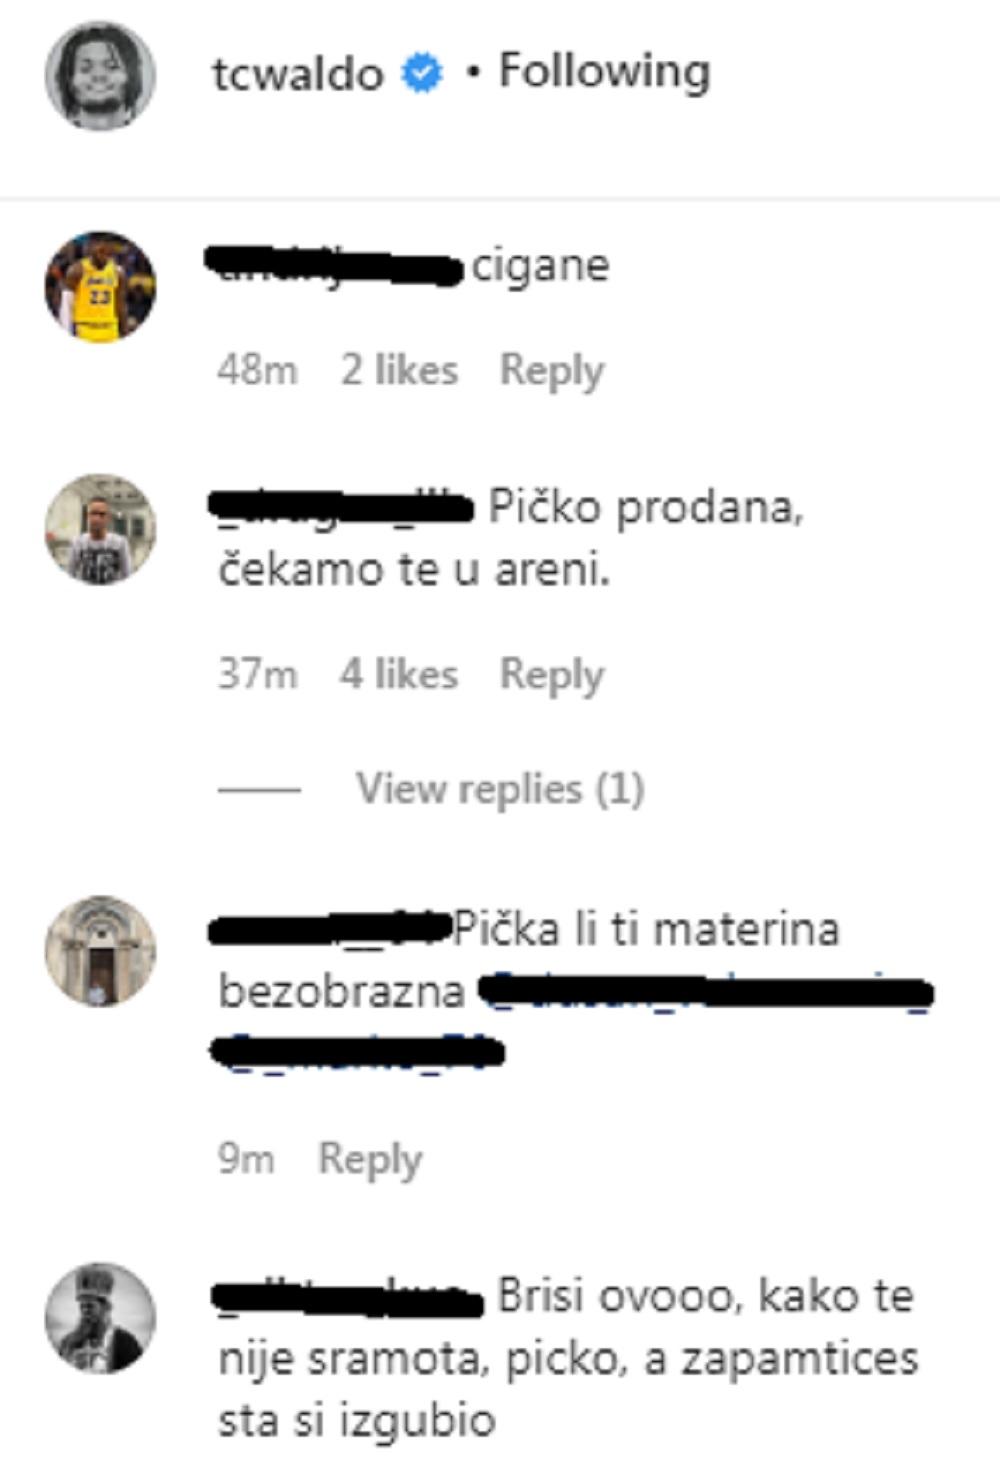Click the redacted mention after 'bezobrazna'
The width and height of the screenshot is (1000, 1460).
tap(705, 993)
